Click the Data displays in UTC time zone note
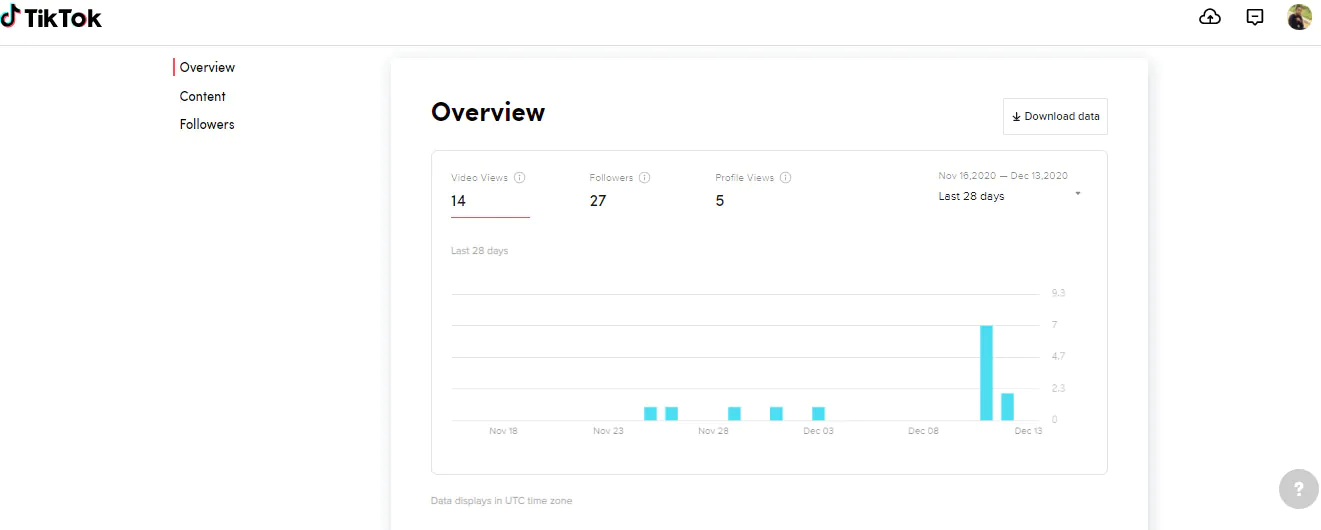 click(501, 500)
